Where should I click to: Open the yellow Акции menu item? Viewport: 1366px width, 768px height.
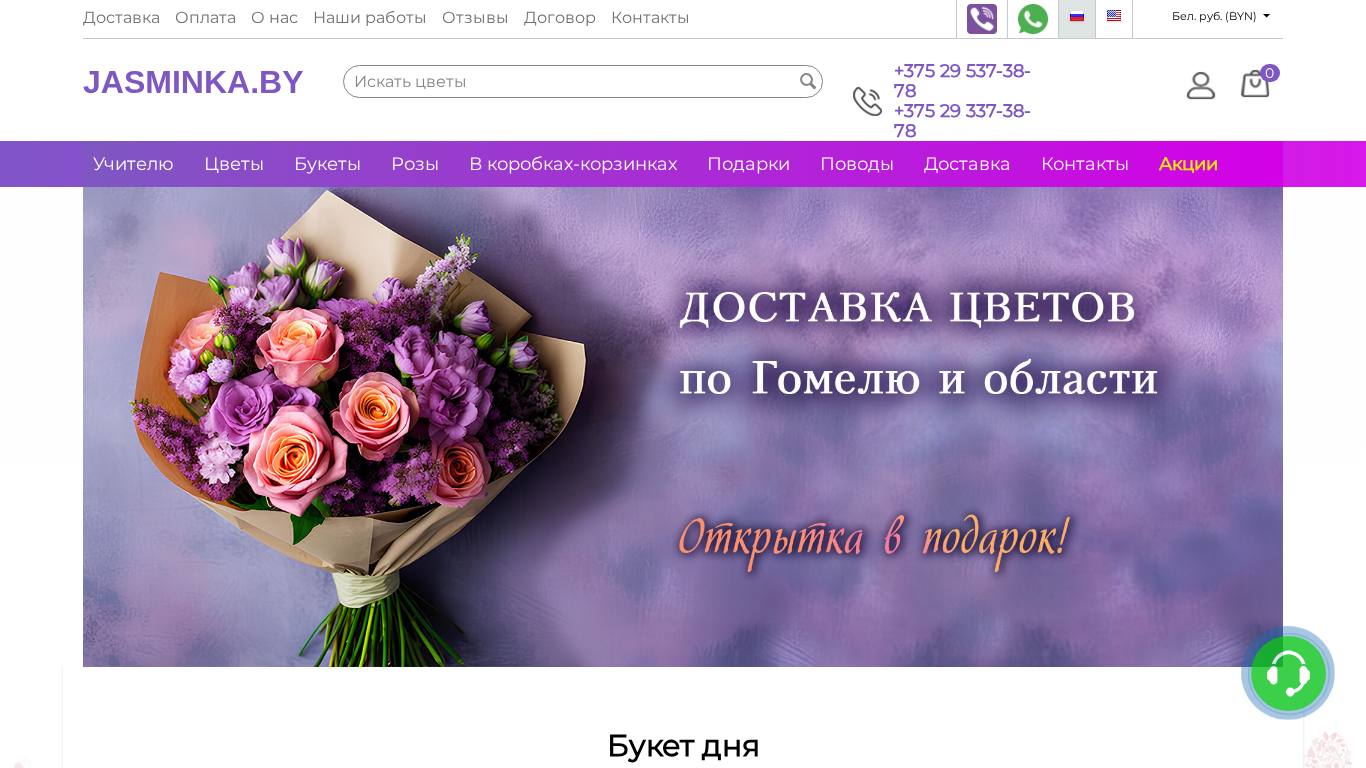[1188, 164]
